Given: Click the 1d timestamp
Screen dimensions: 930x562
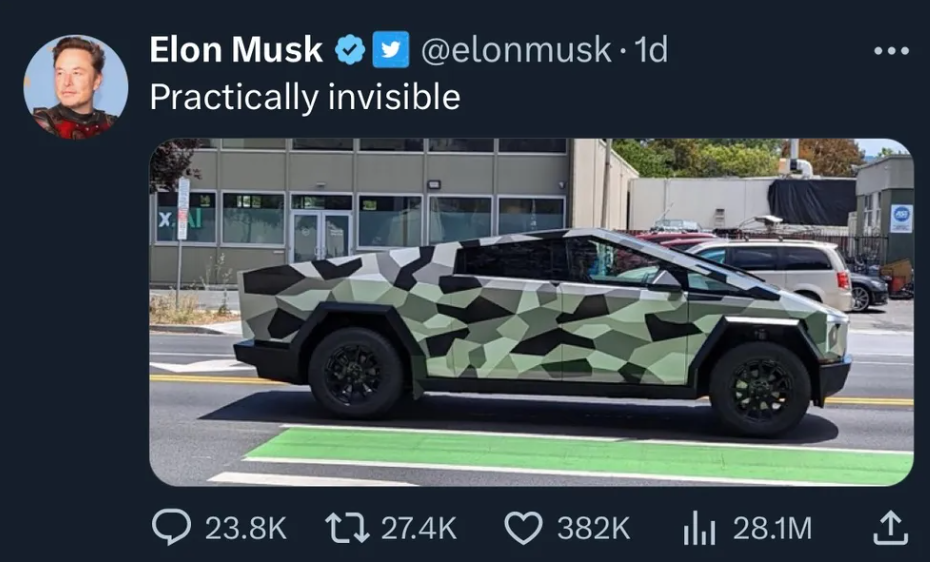Looking at the screenshot, I should (651, 50).
